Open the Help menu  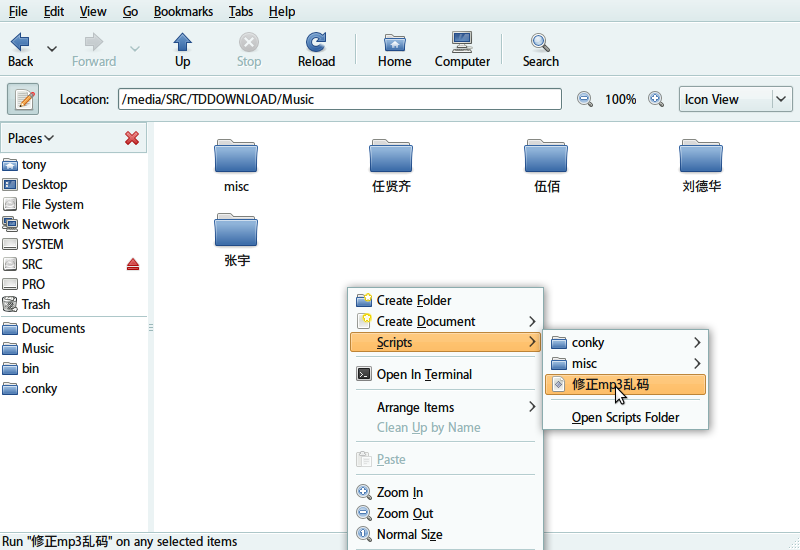[282, 11]
